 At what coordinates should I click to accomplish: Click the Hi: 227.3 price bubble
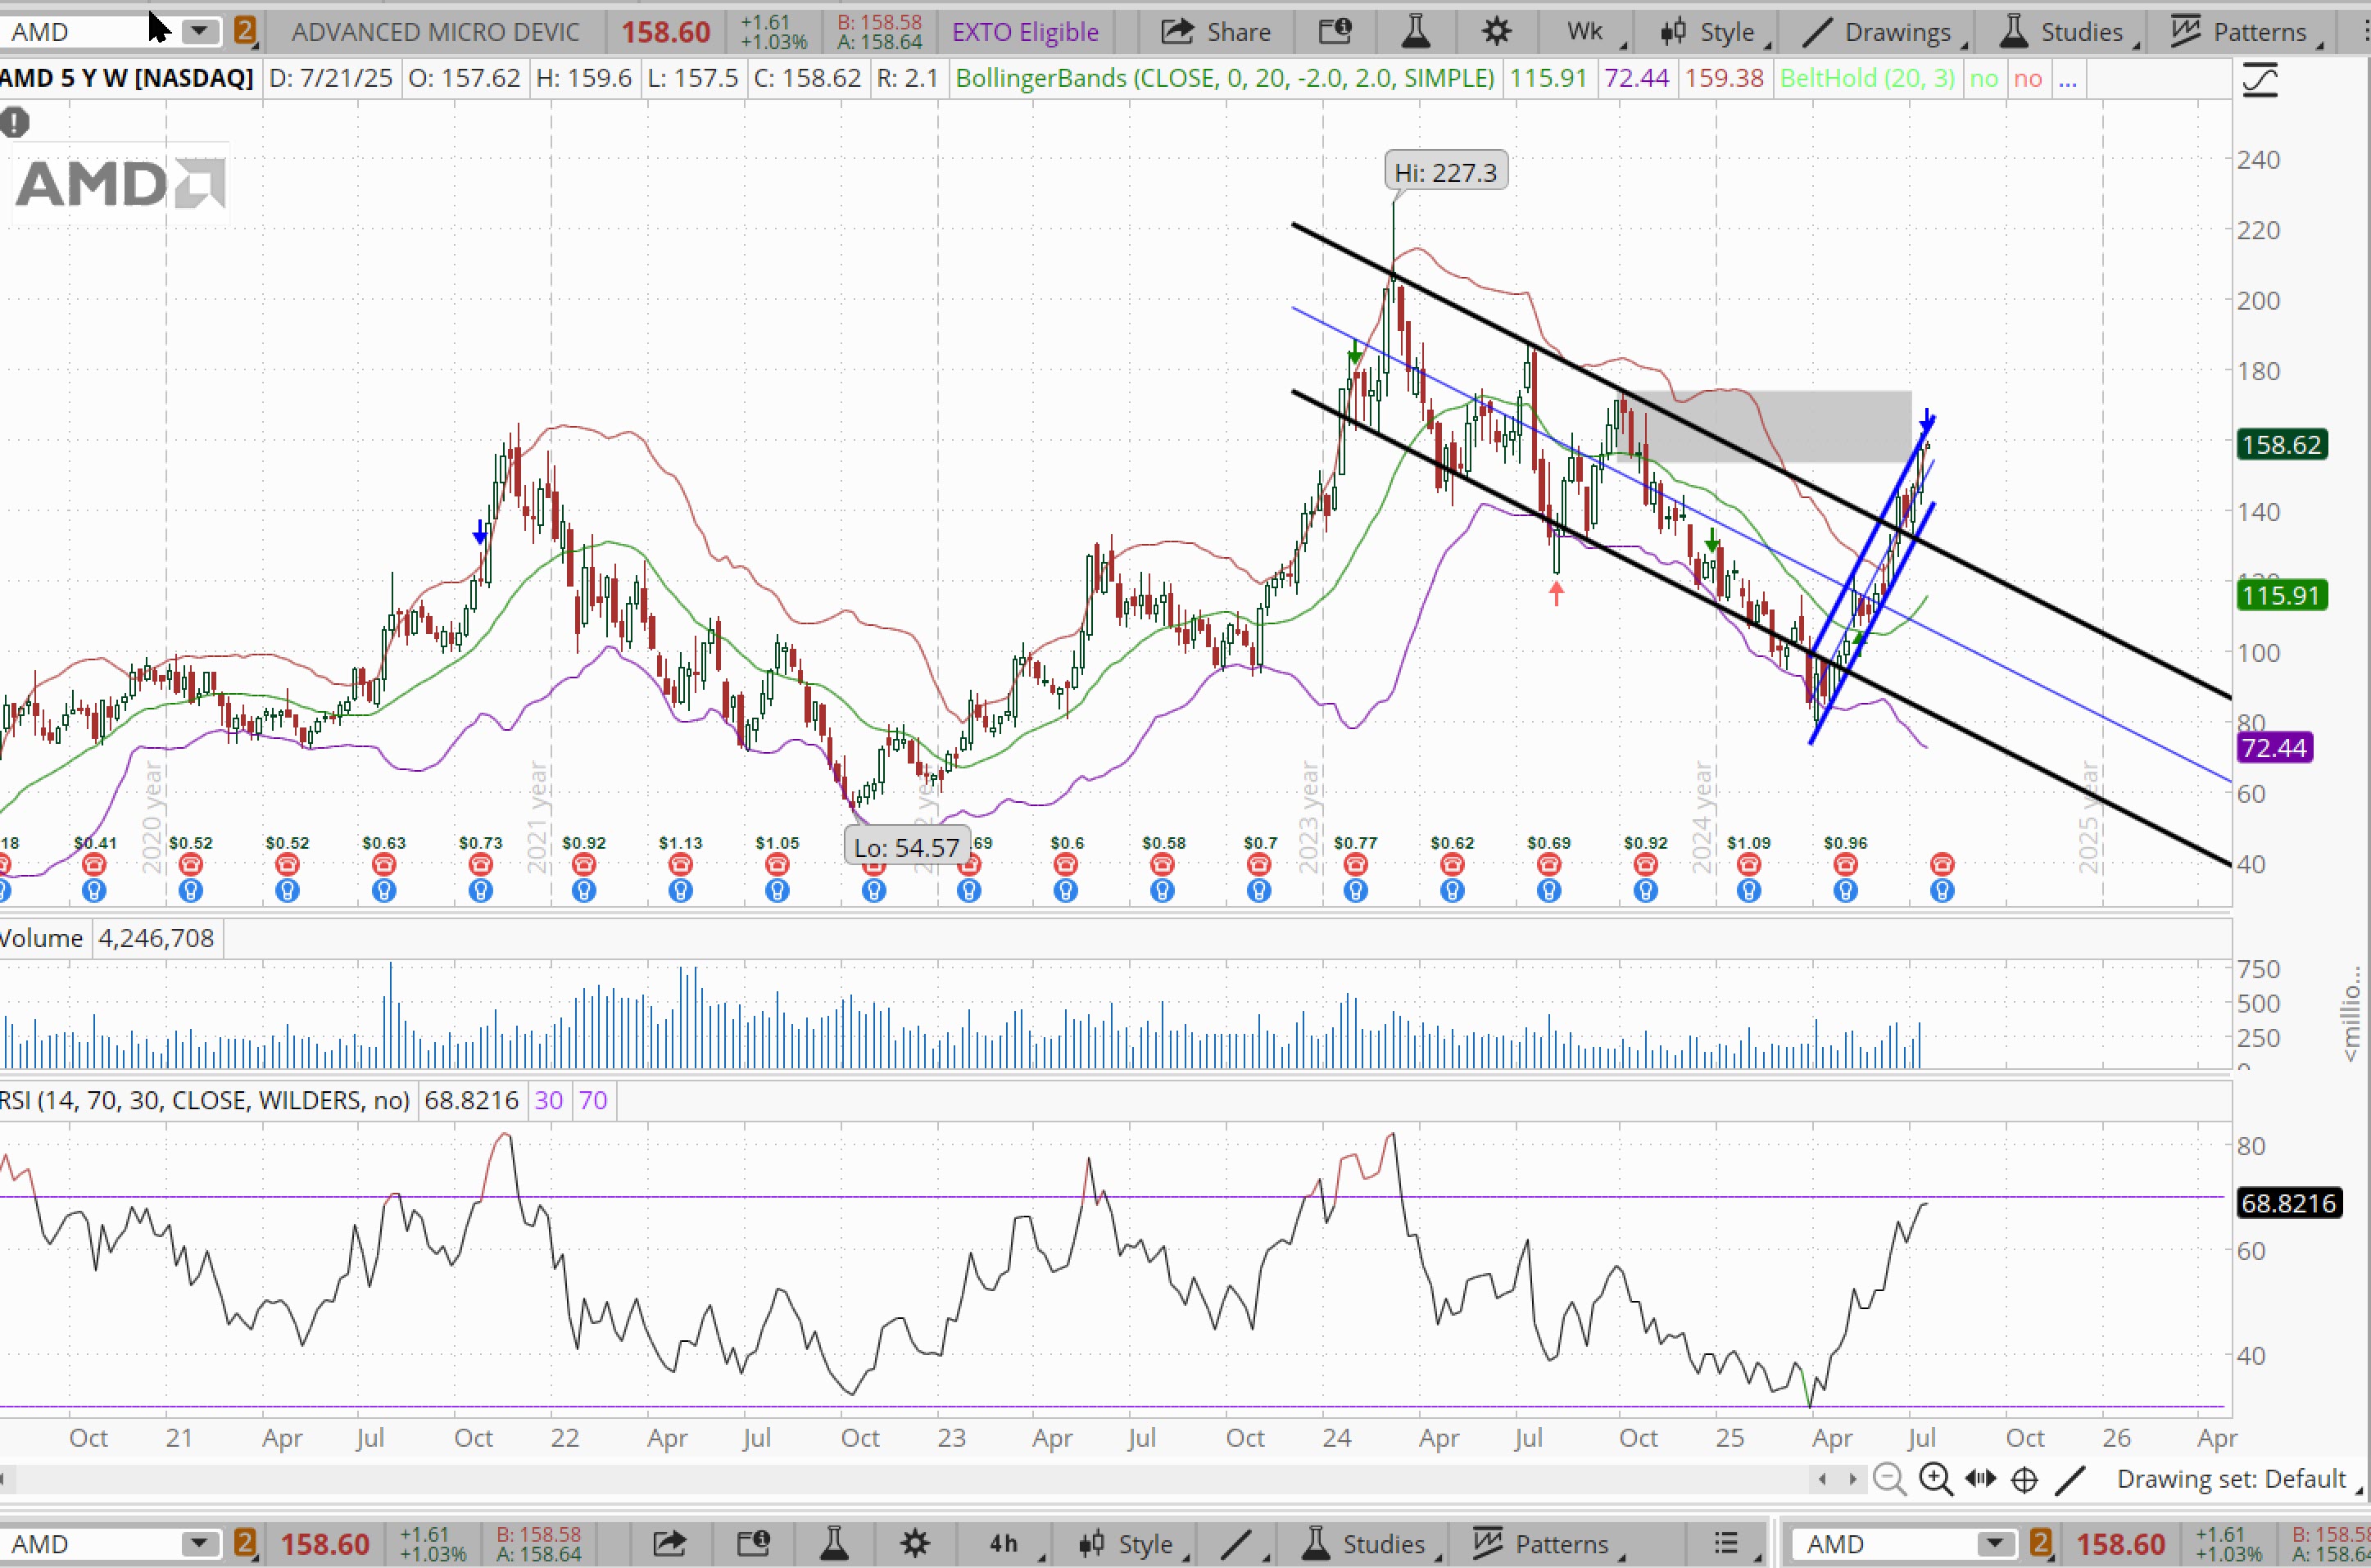pos(1446,172)
